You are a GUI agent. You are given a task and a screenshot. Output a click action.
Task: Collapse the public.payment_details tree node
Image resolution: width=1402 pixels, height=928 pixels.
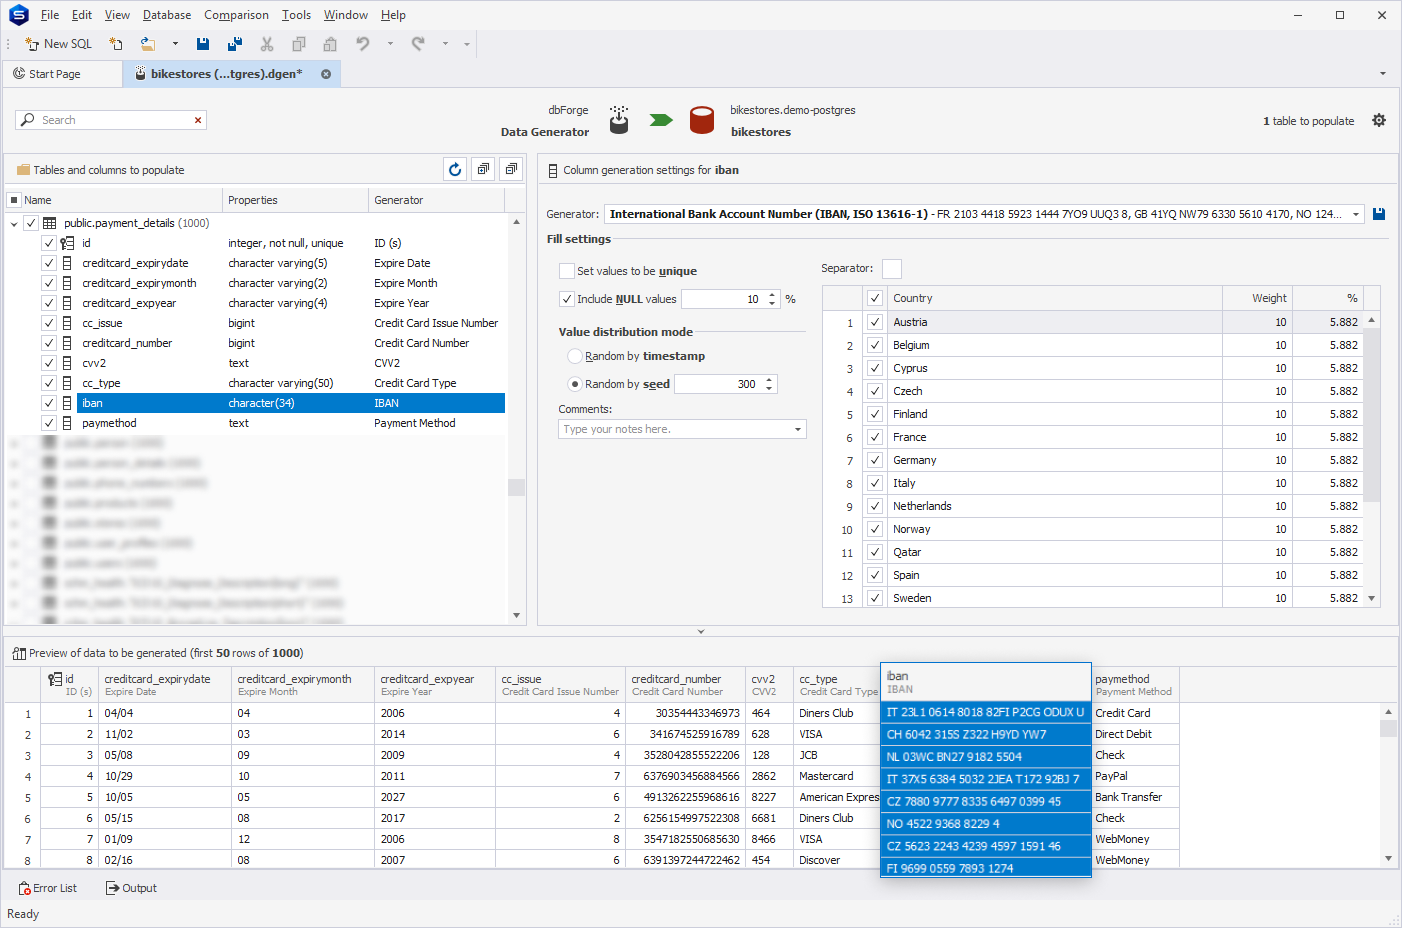[x=14, y=223]
